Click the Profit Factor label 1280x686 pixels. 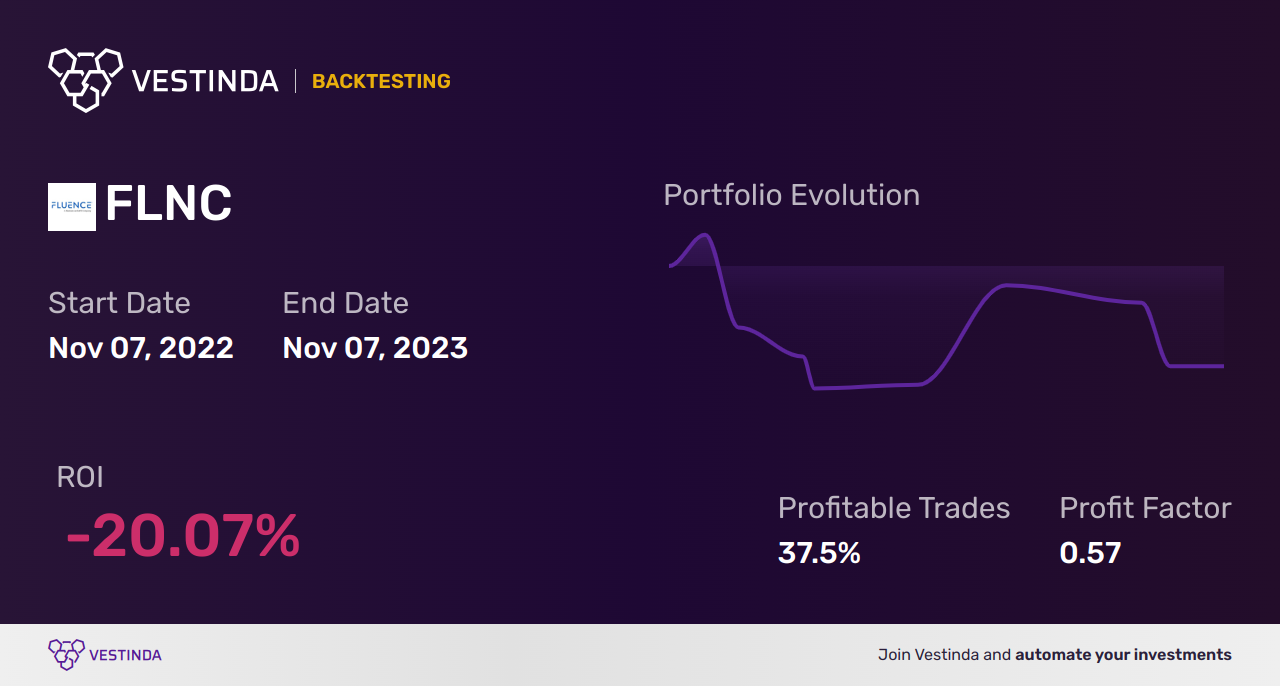point(1145,508)
